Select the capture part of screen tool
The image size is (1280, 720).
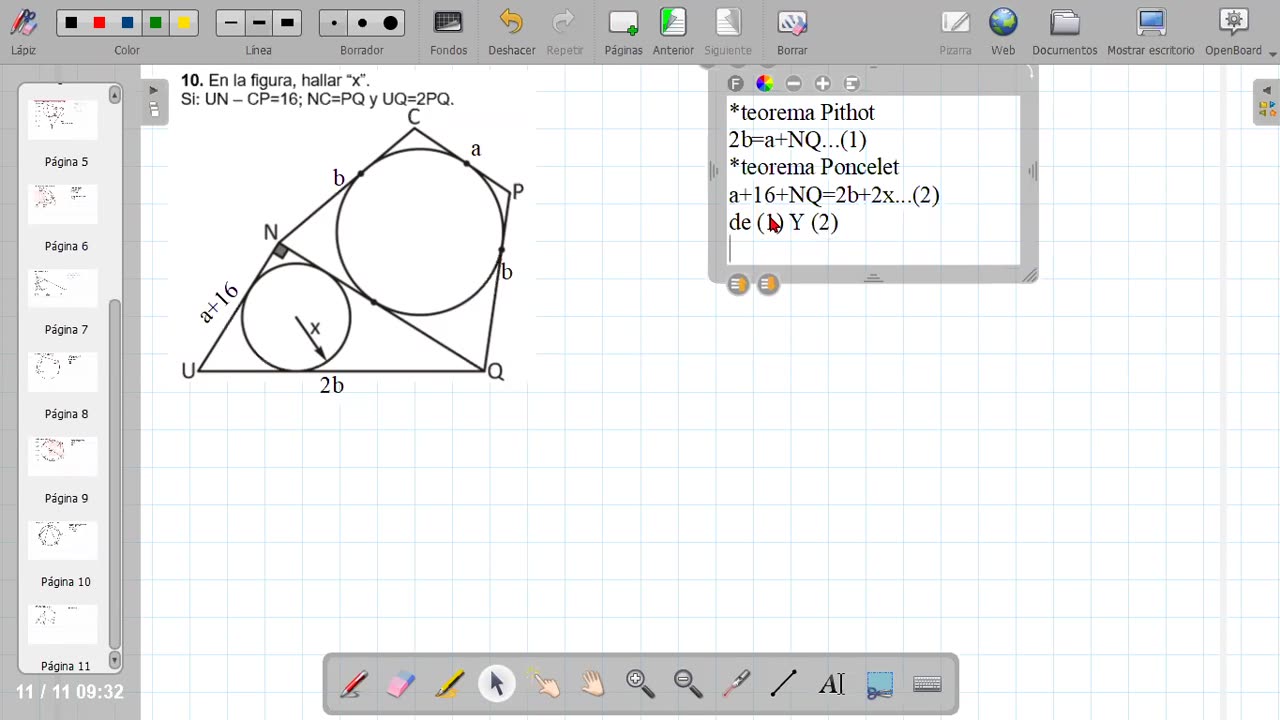pos(880,684)
